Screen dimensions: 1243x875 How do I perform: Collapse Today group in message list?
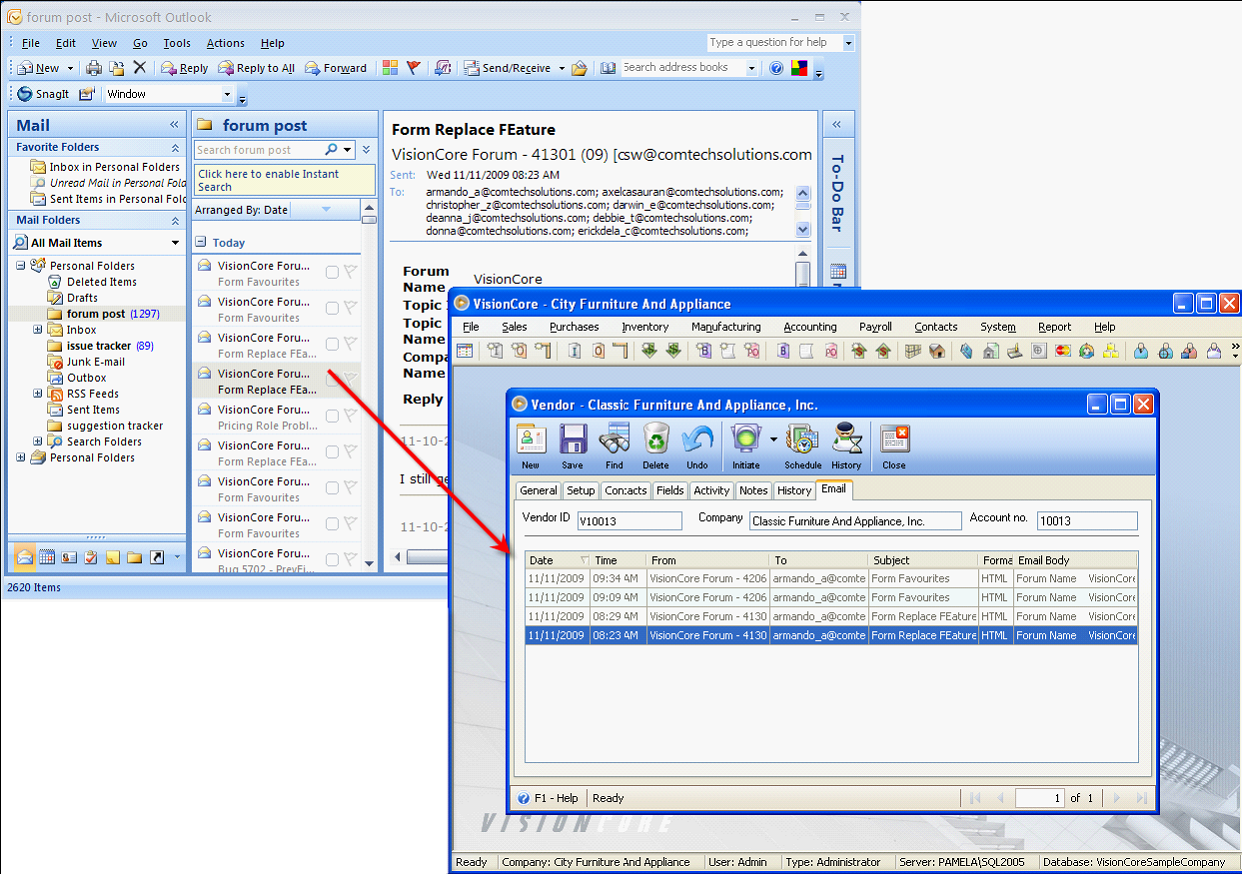pyautogui.click(x=200, y=242)
